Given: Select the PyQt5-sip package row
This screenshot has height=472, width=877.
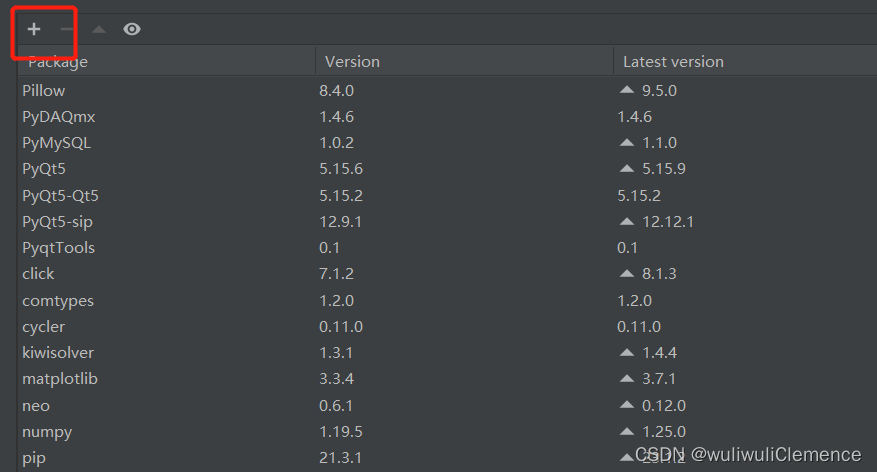Looking at the screenshot, I should pyautogui.click(x=447, y=221).
